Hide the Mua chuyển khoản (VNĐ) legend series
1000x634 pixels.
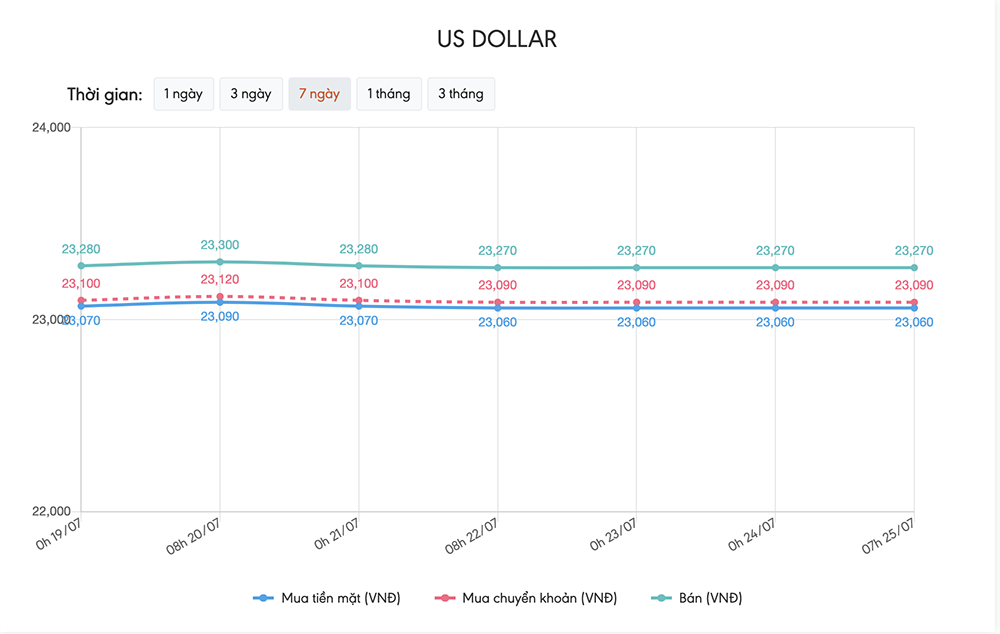(526, 598)
